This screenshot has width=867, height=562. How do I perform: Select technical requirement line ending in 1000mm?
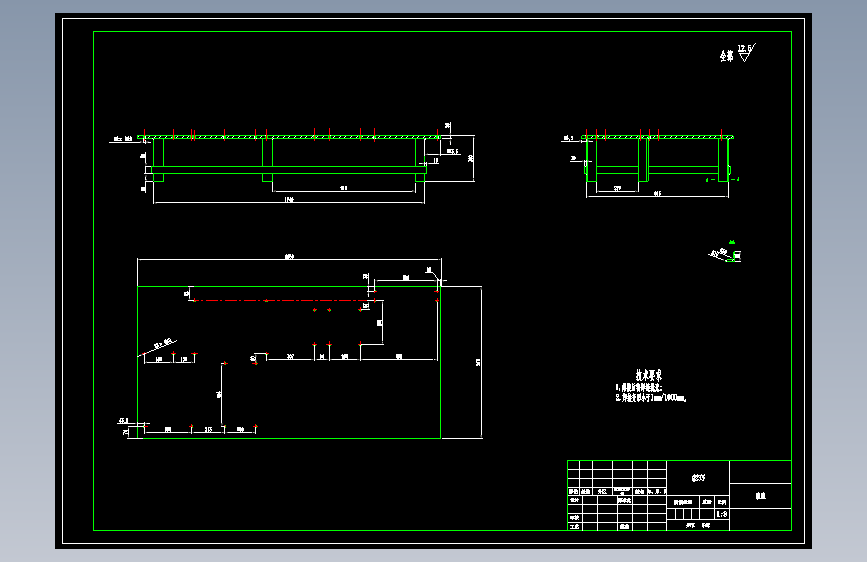coord(651,398)
